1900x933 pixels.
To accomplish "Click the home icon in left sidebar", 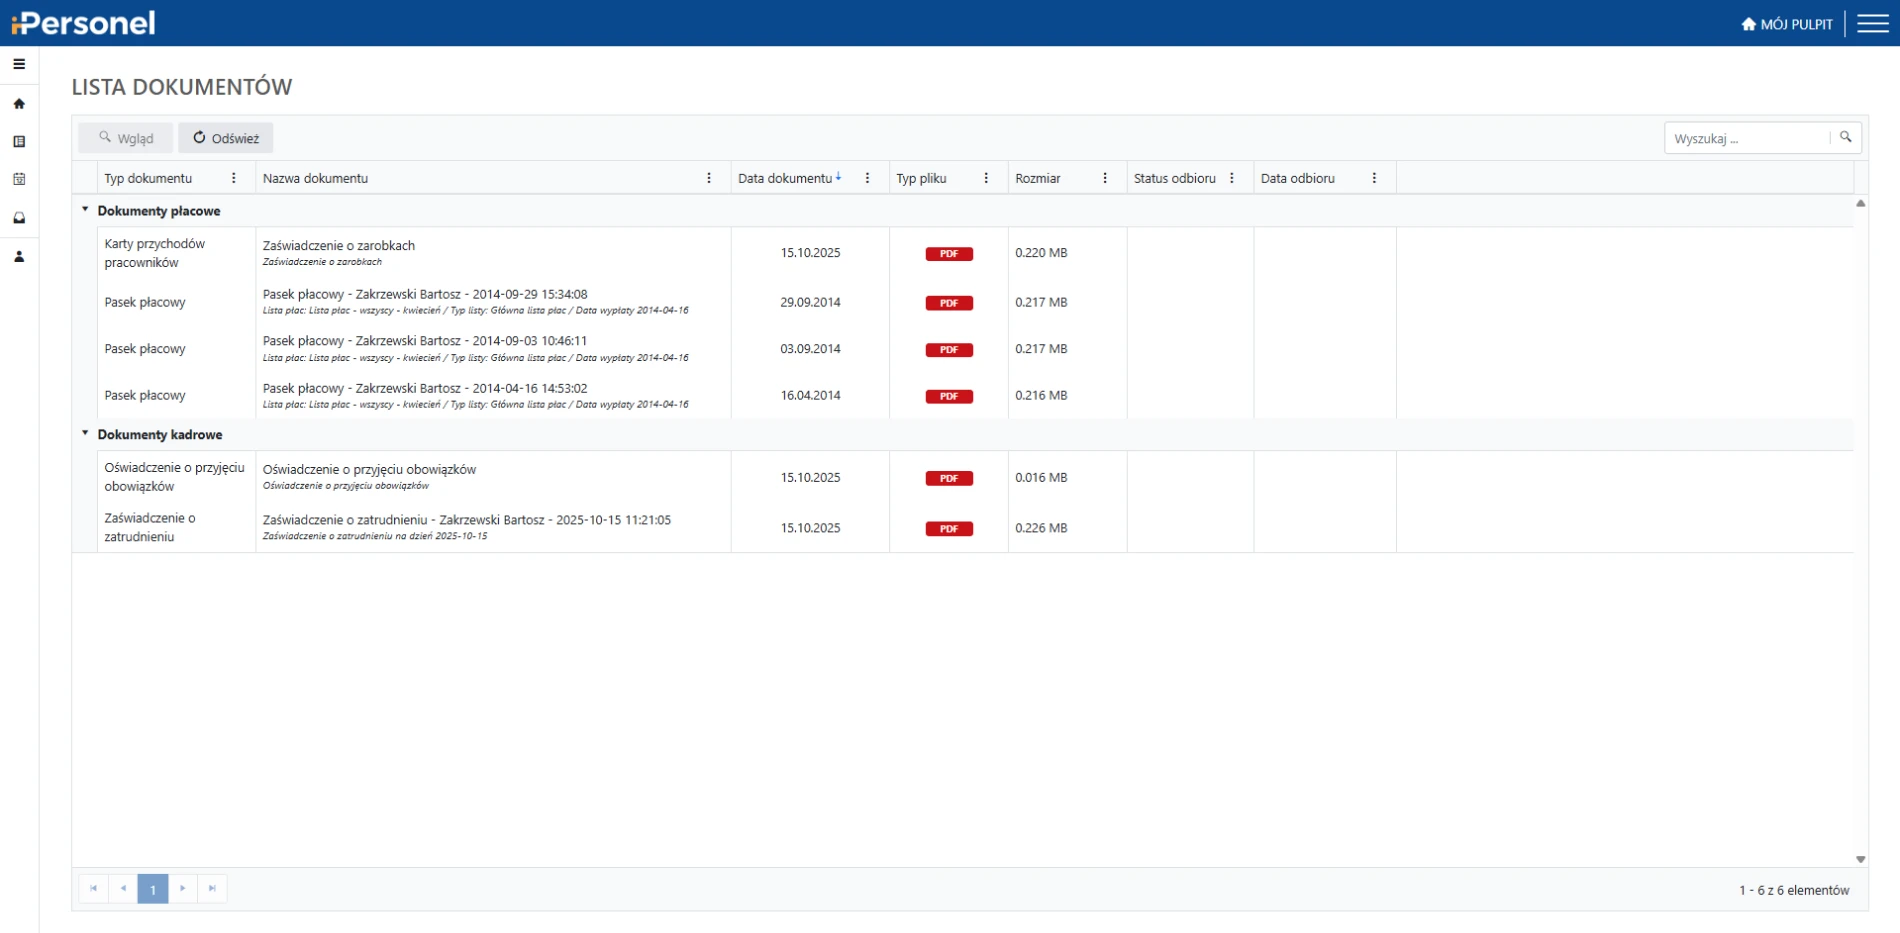I will point(19,104).
